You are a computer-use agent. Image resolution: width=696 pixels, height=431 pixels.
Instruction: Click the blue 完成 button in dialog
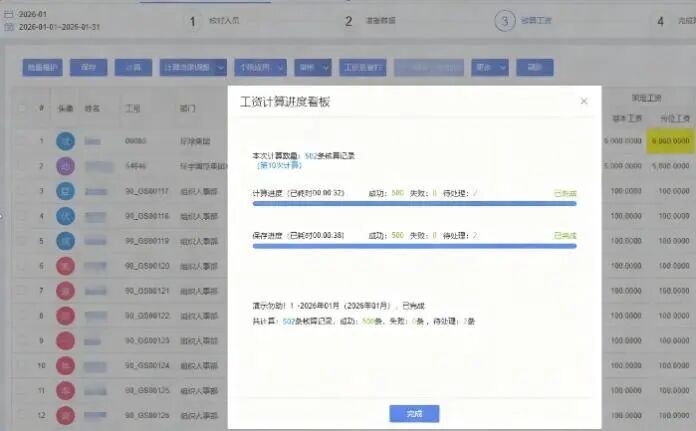(414, 414)
